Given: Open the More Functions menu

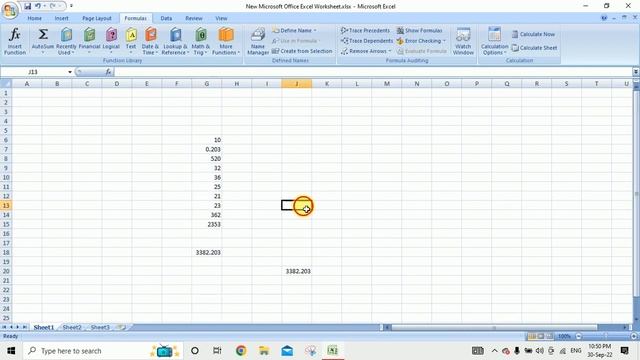Looking at the screenshot, I should (x=226, y=41).
